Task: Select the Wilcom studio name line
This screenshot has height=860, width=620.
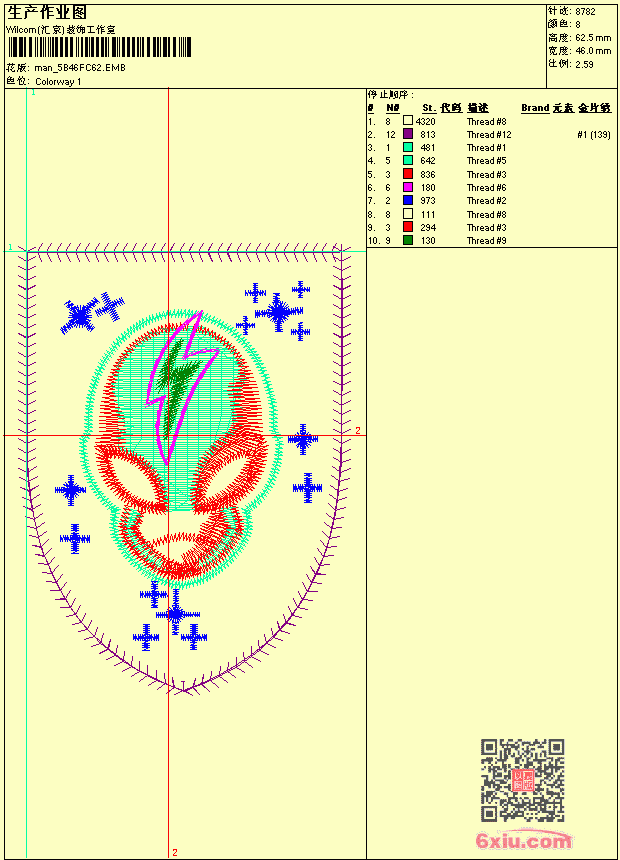Action: pyautogui.click(x=61, y=30)
